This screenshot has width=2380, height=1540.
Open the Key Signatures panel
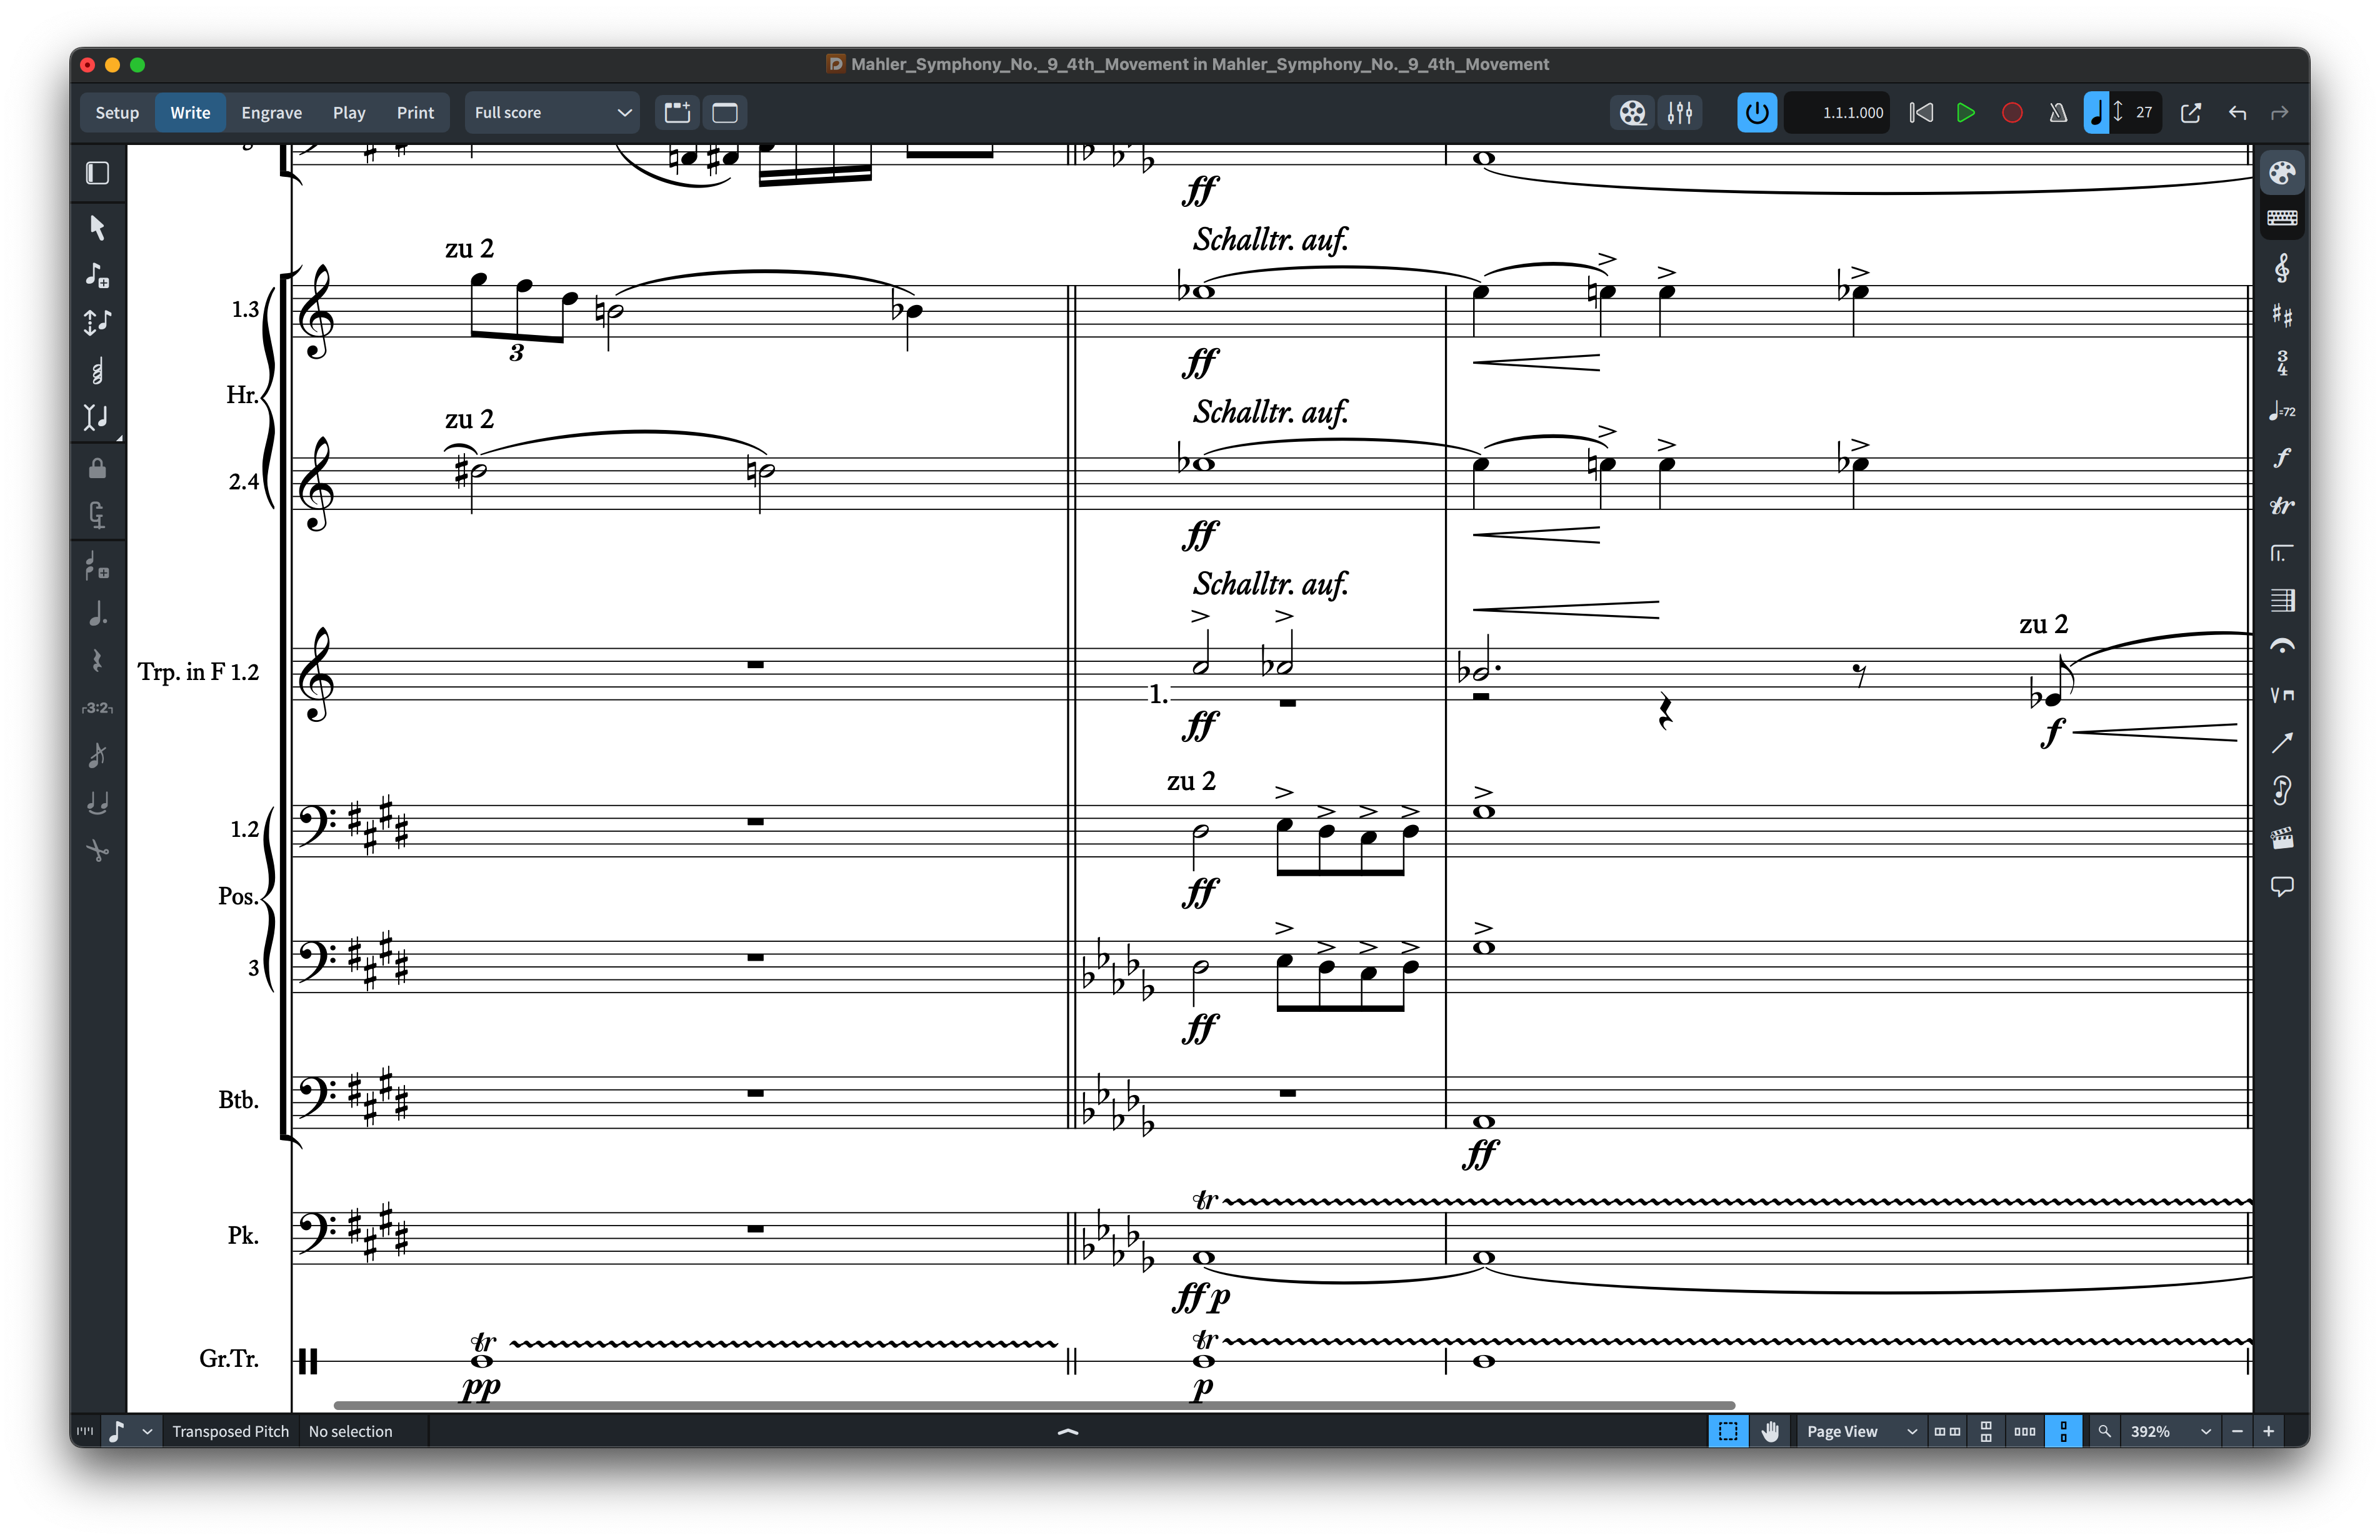pyautogui.click(x=2282, y=315)
